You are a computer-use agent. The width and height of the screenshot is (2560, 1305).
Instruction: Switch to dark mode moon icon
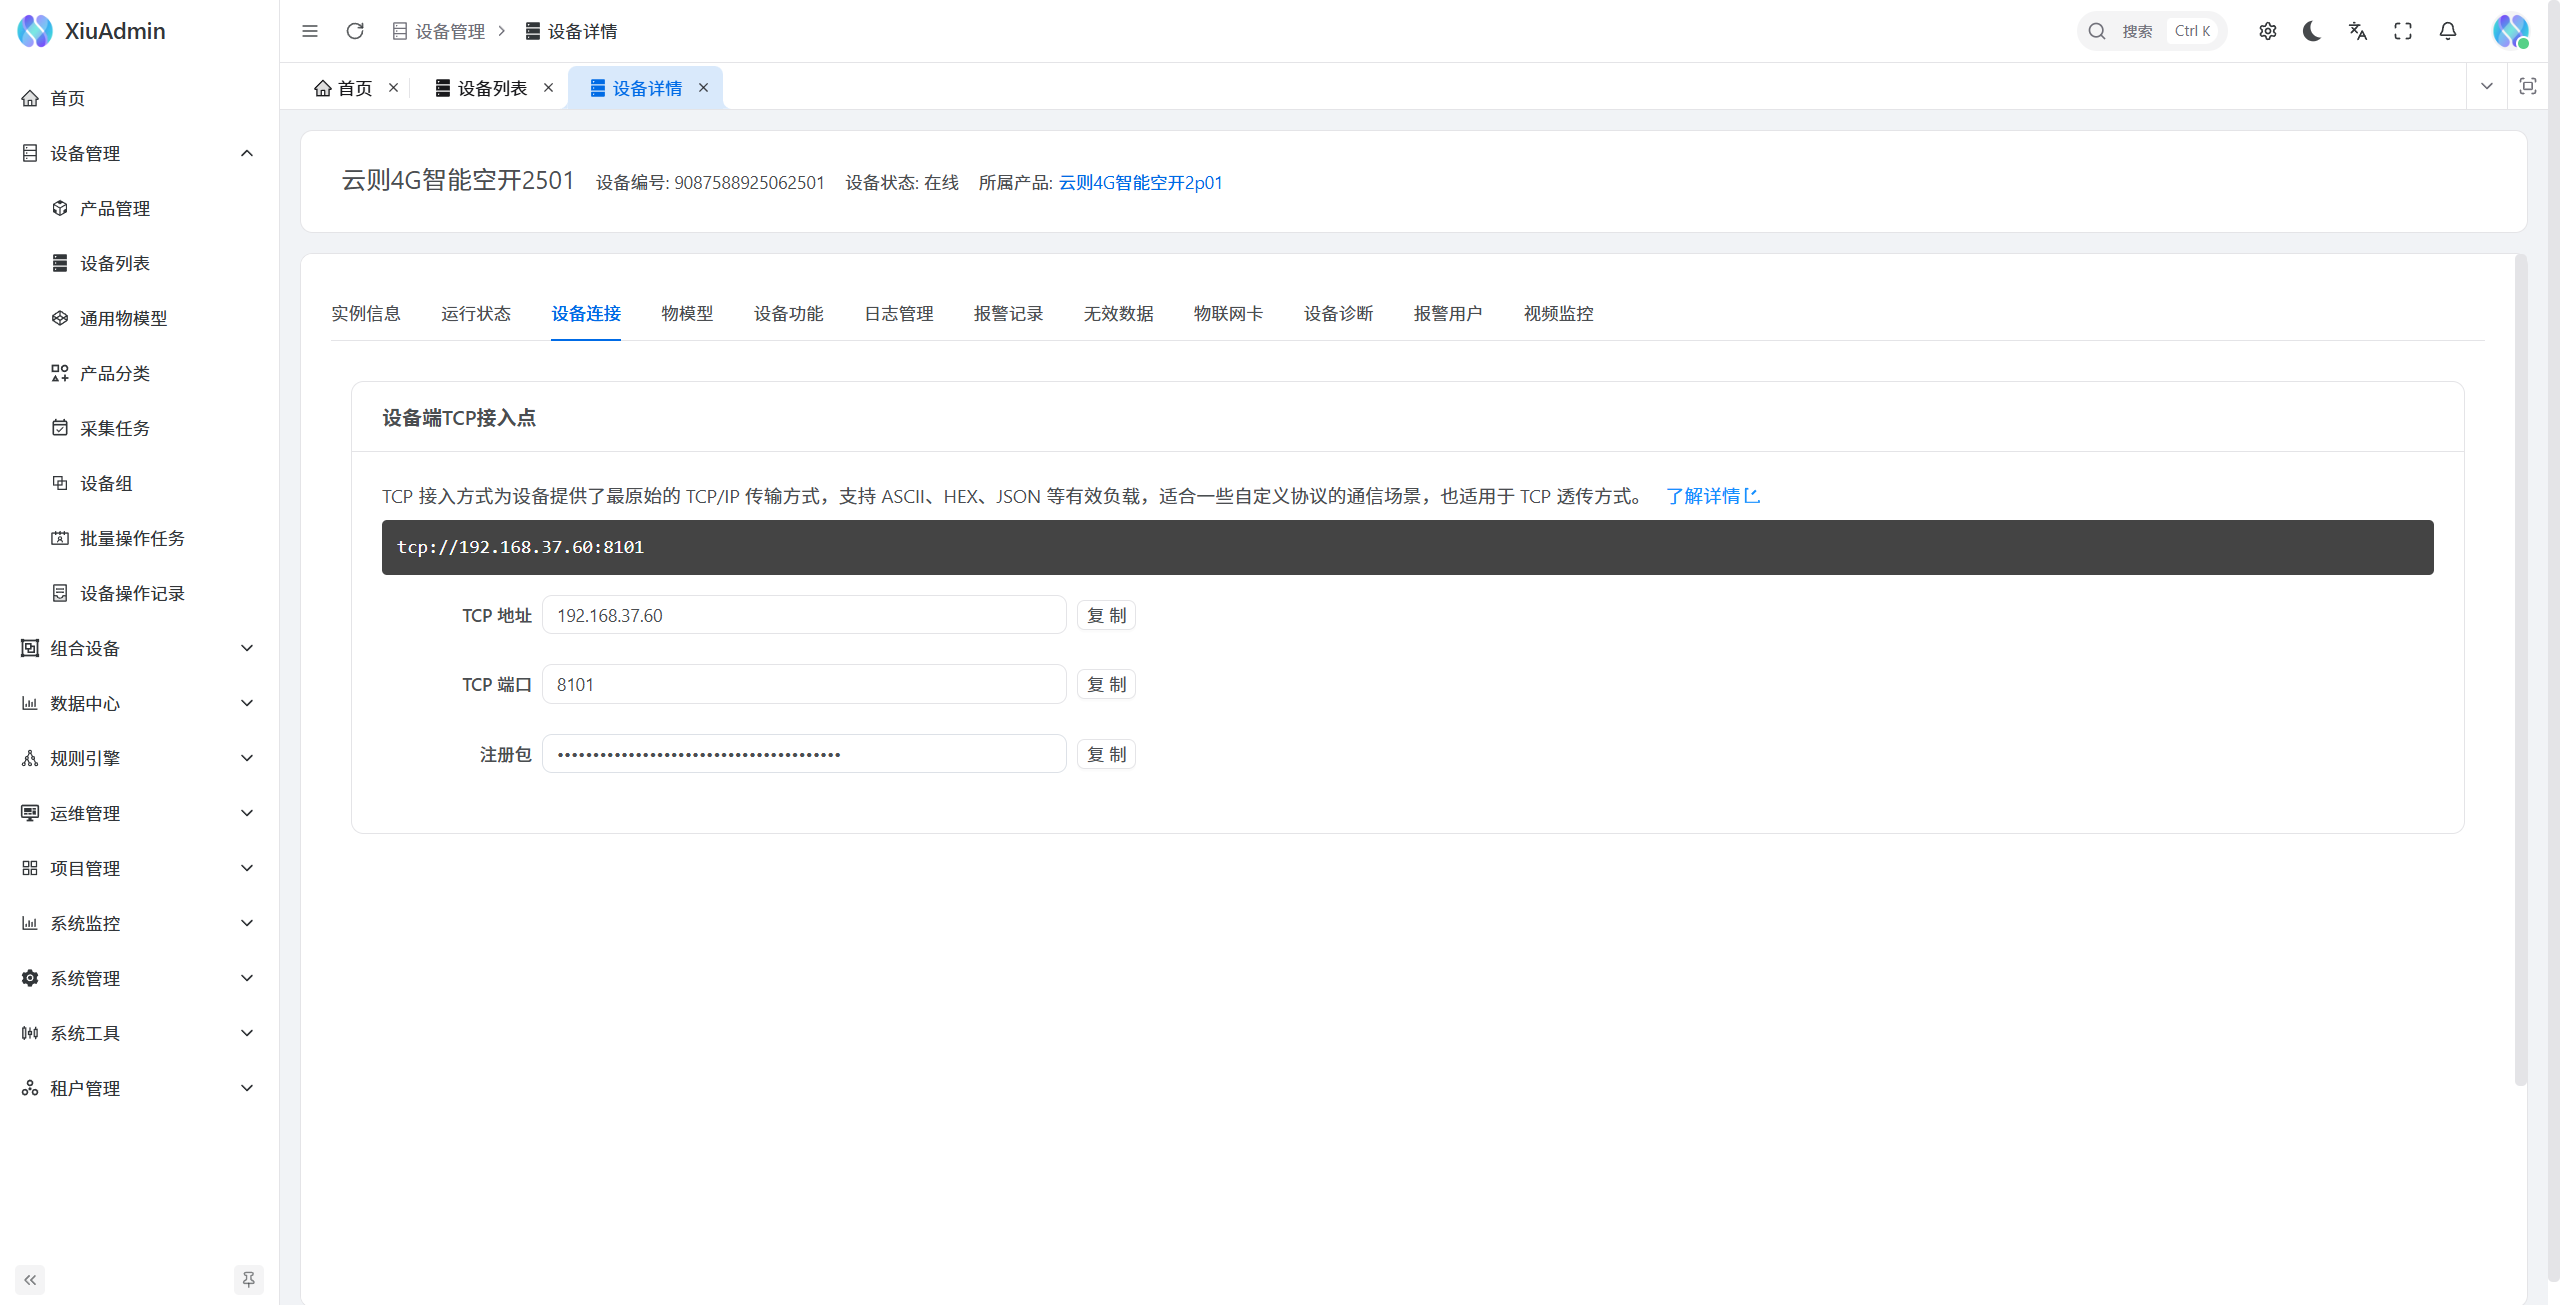[x=2312, y=31]
